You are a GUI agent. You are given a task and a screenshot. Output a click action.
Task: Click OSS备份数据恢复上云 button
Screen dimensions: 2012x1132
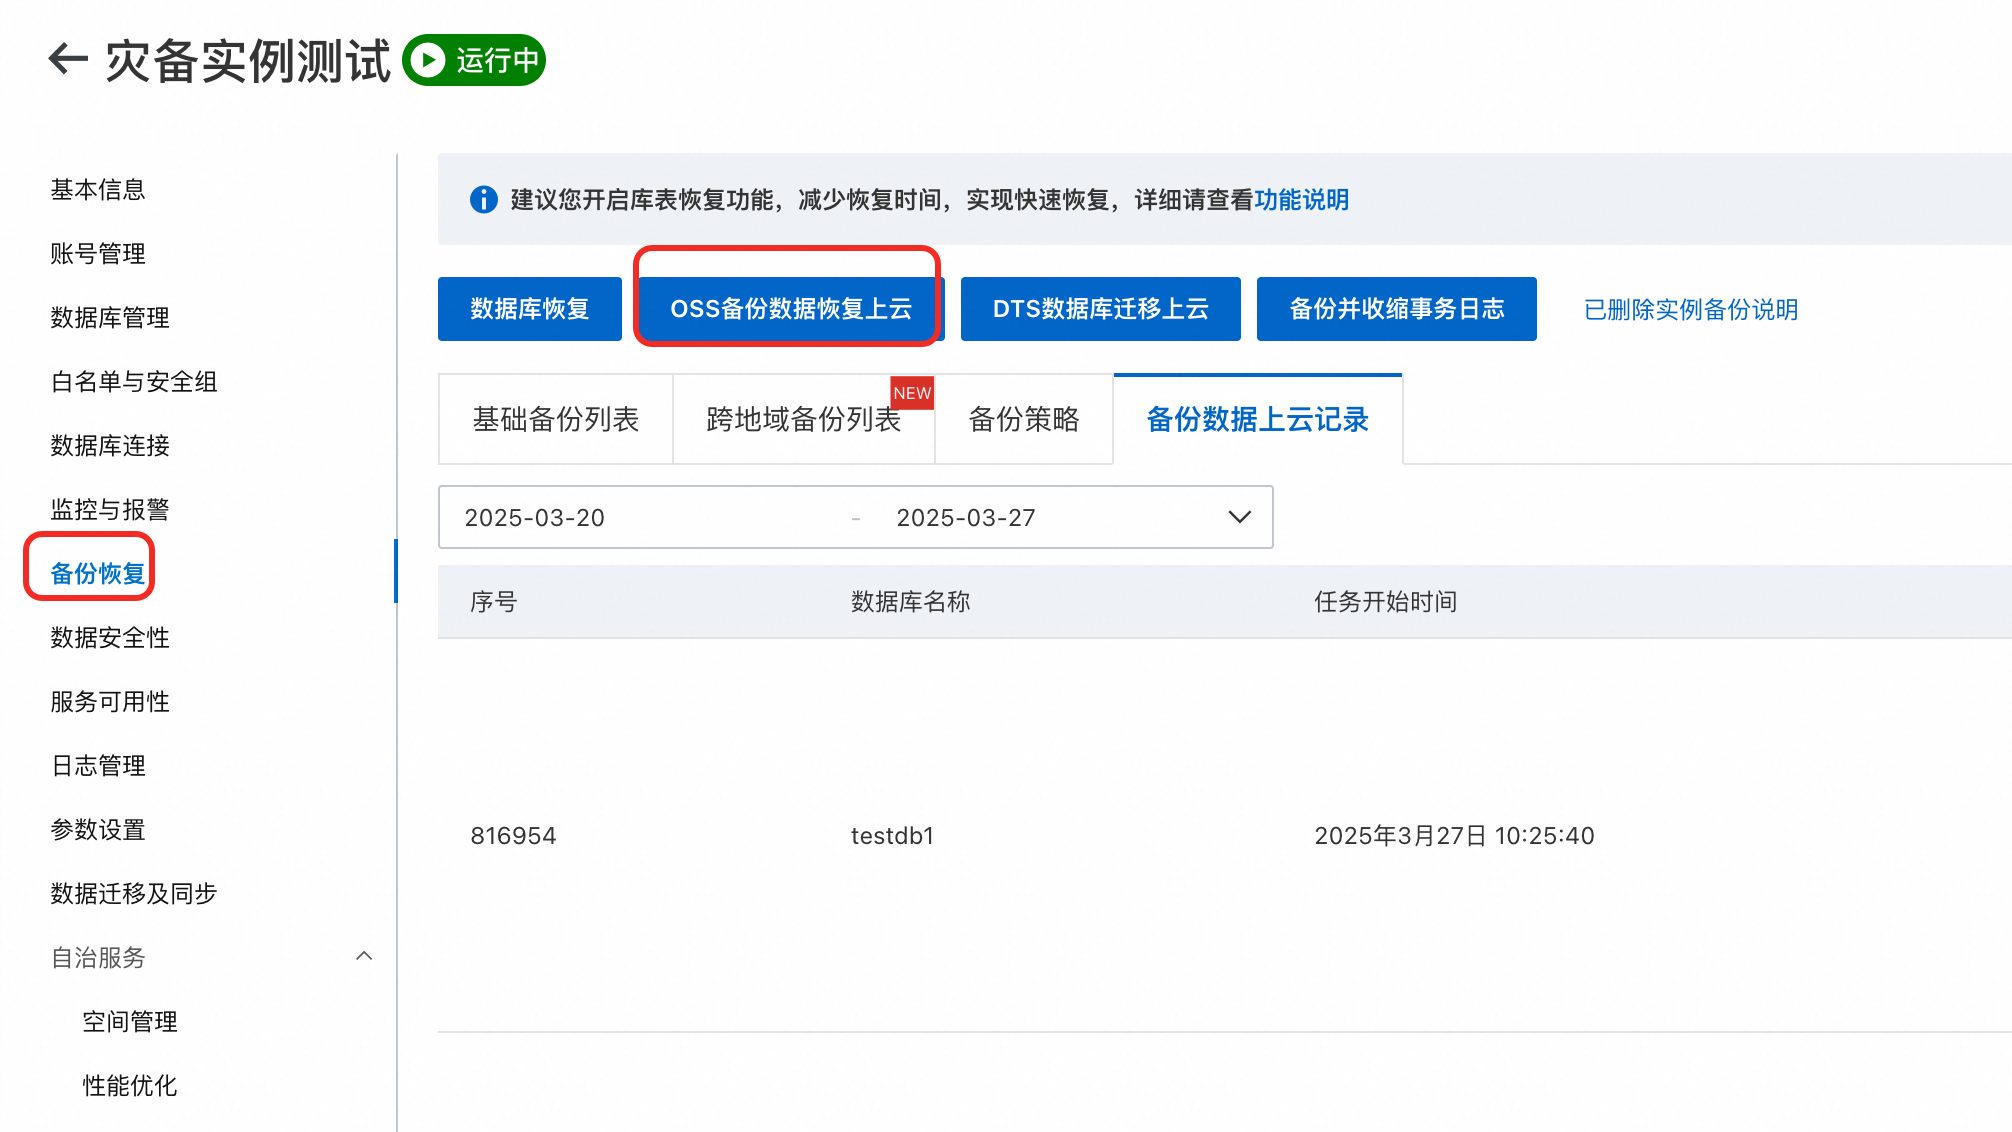pyautogui.click(x=790, y=309)
